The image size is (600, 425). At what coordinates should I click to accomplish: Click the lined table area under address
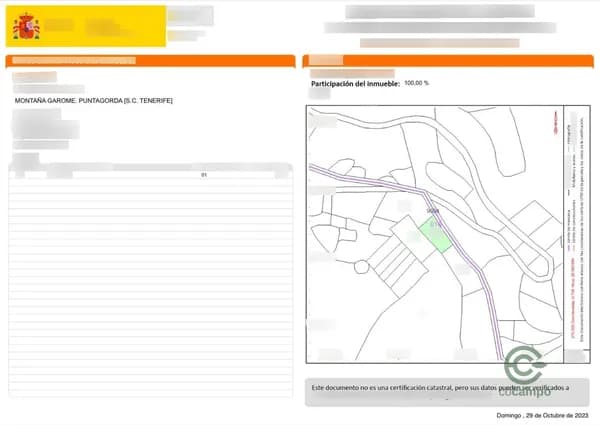[x=150, y=280]
